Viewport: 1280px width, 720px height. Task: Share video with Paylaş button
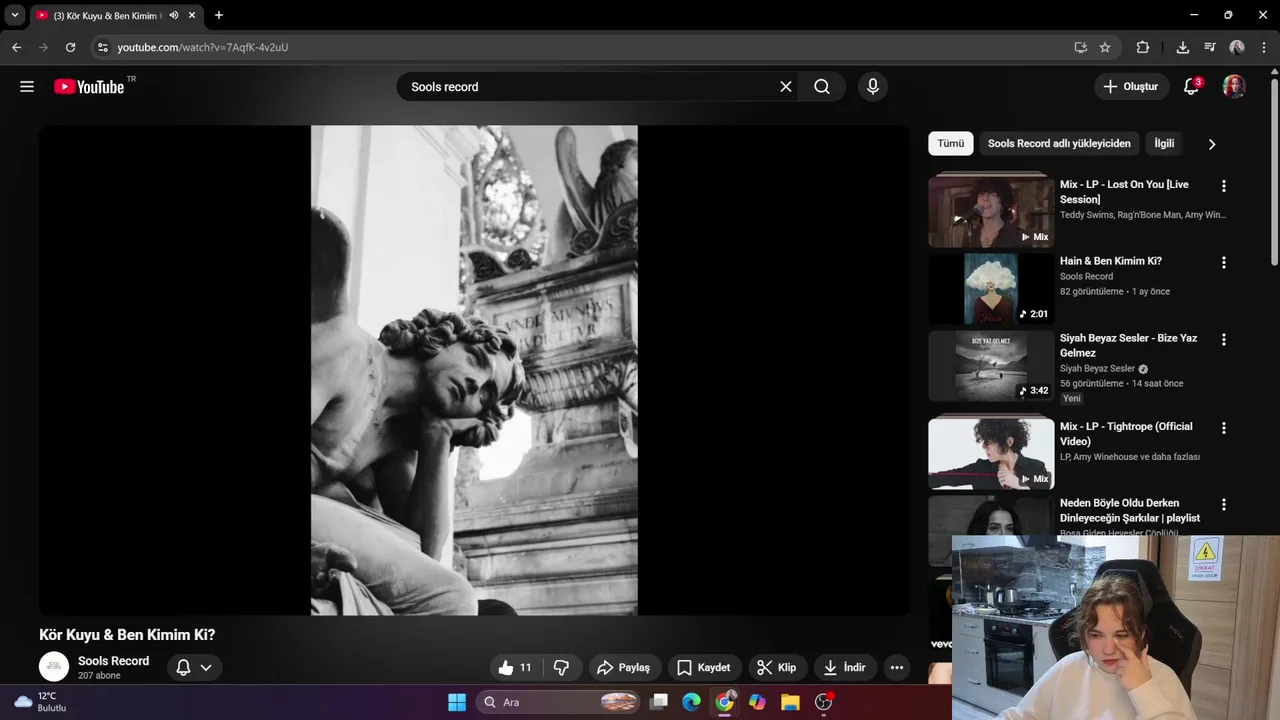pyautogui.click(x=623, y=668)
